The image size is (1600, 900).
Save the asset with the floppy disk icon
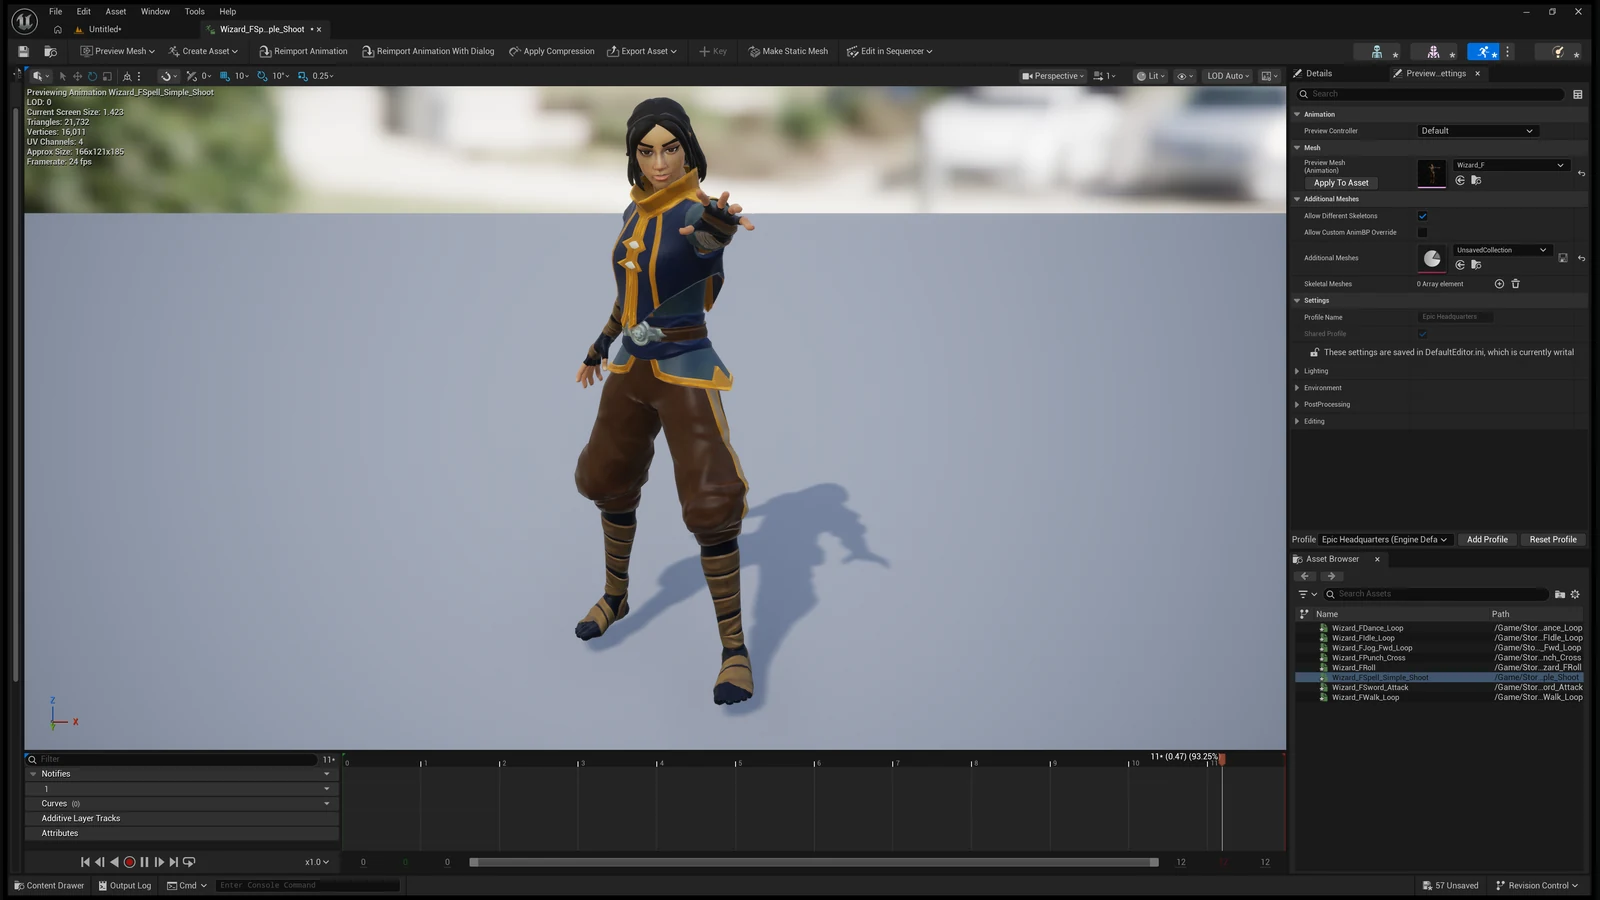23,51
